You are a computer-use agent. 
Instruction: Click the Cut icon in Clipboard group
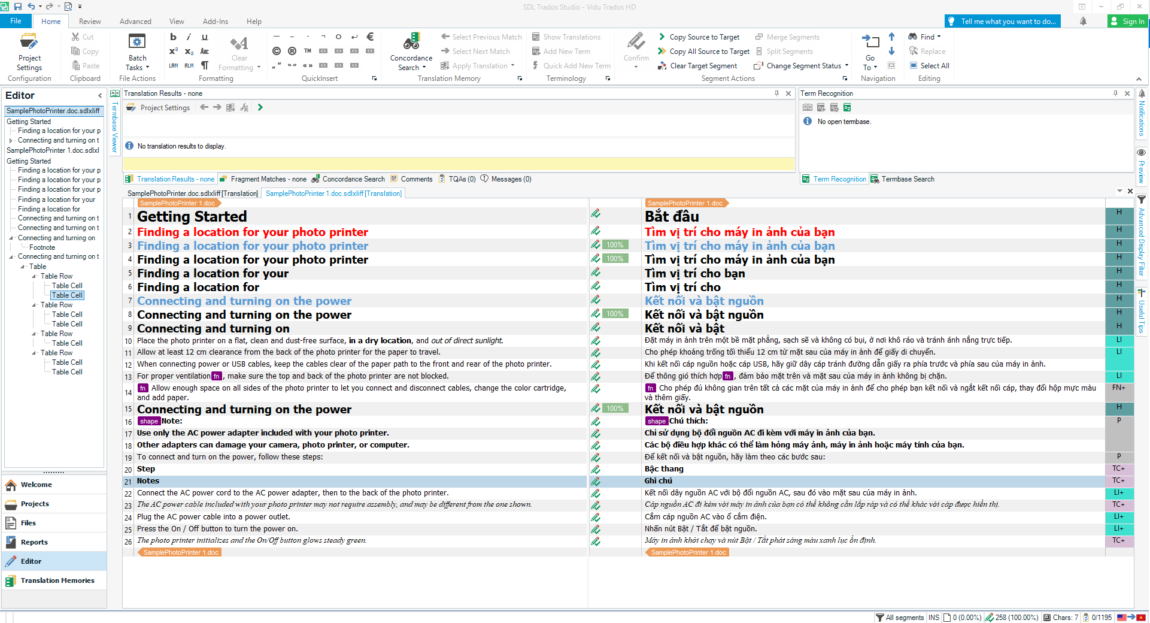point(76,37)
